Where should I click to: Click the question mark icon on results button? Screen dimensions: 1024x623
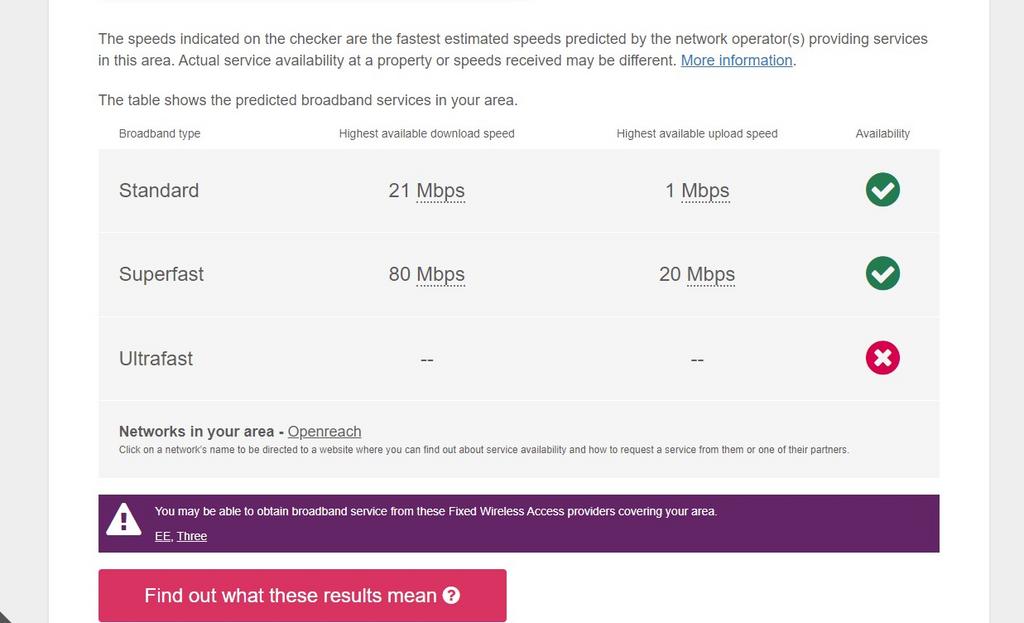[x=451, y=595]
